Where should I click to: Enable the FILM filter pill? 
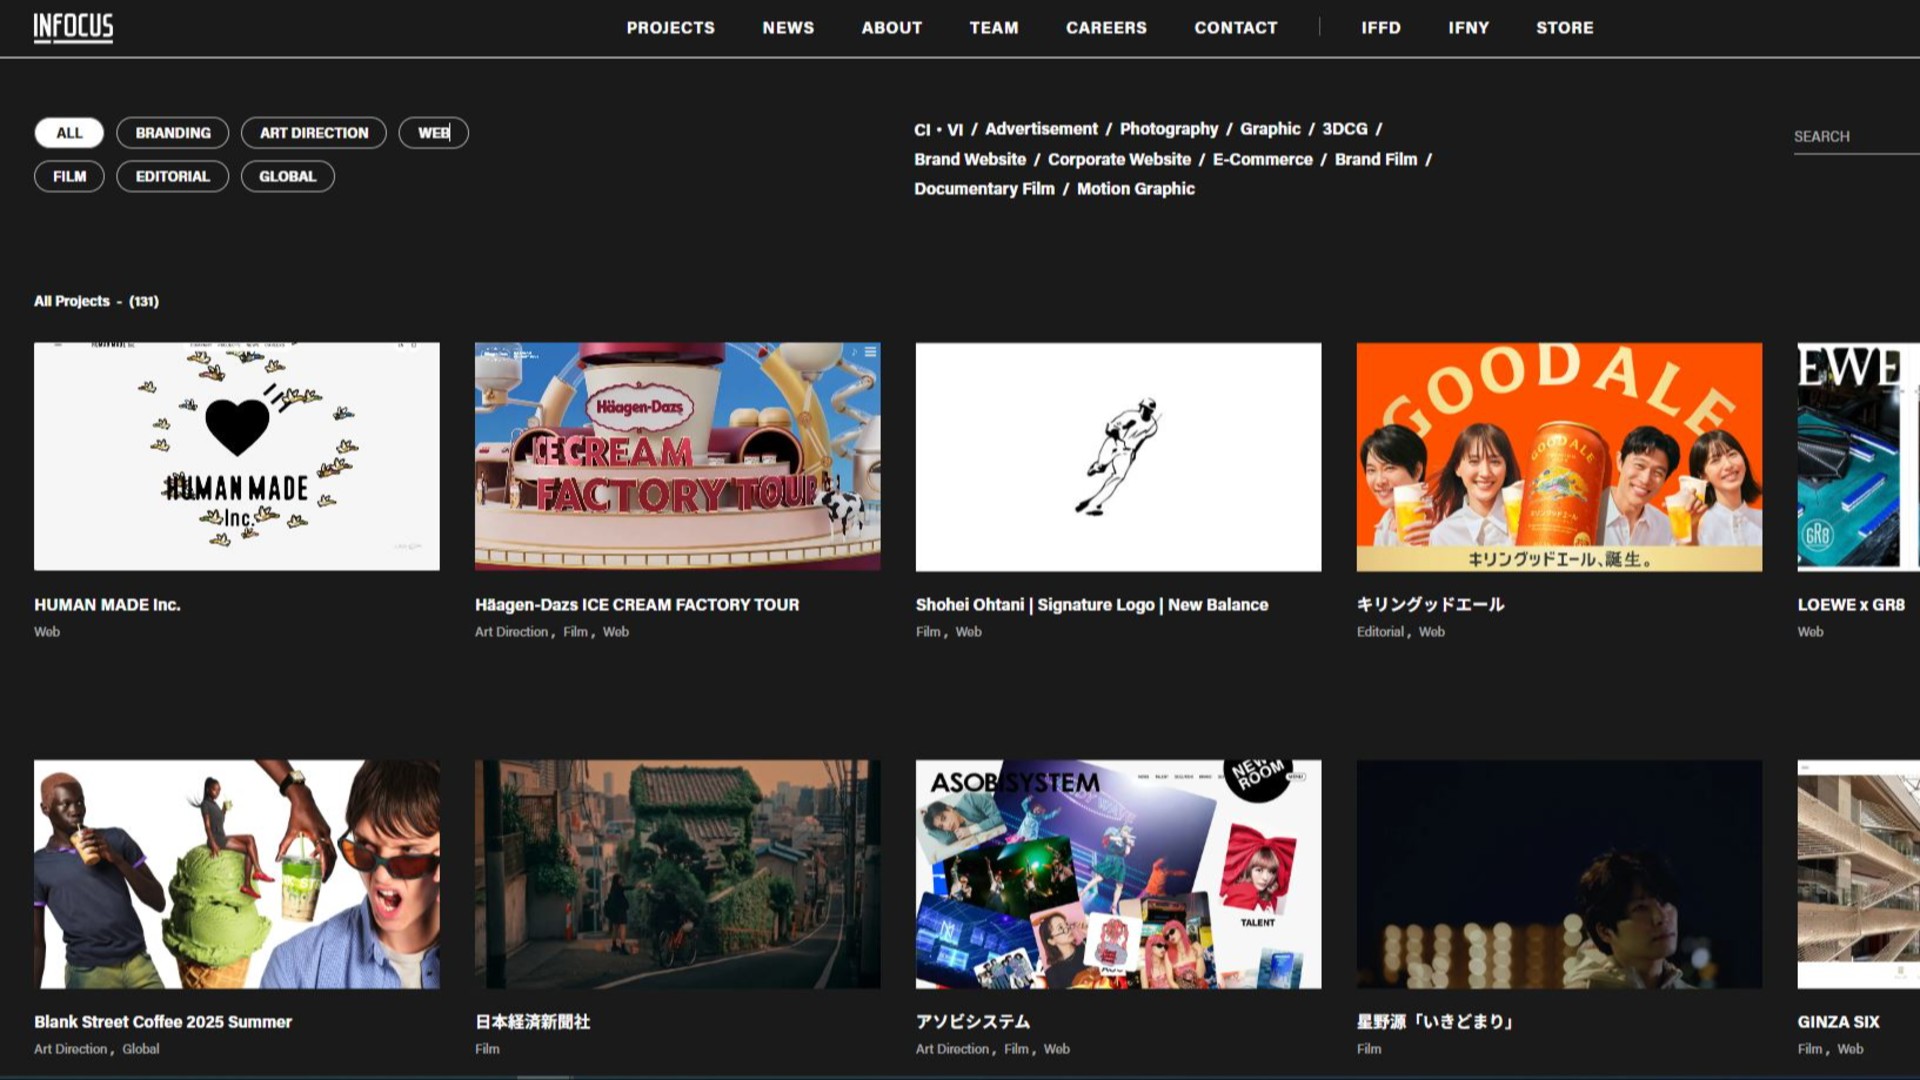click(x=69, y=177)
